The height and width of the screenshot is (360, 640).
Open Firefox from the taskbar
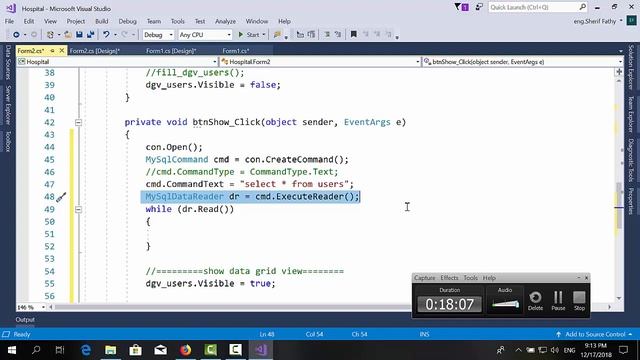coord(185,350)
